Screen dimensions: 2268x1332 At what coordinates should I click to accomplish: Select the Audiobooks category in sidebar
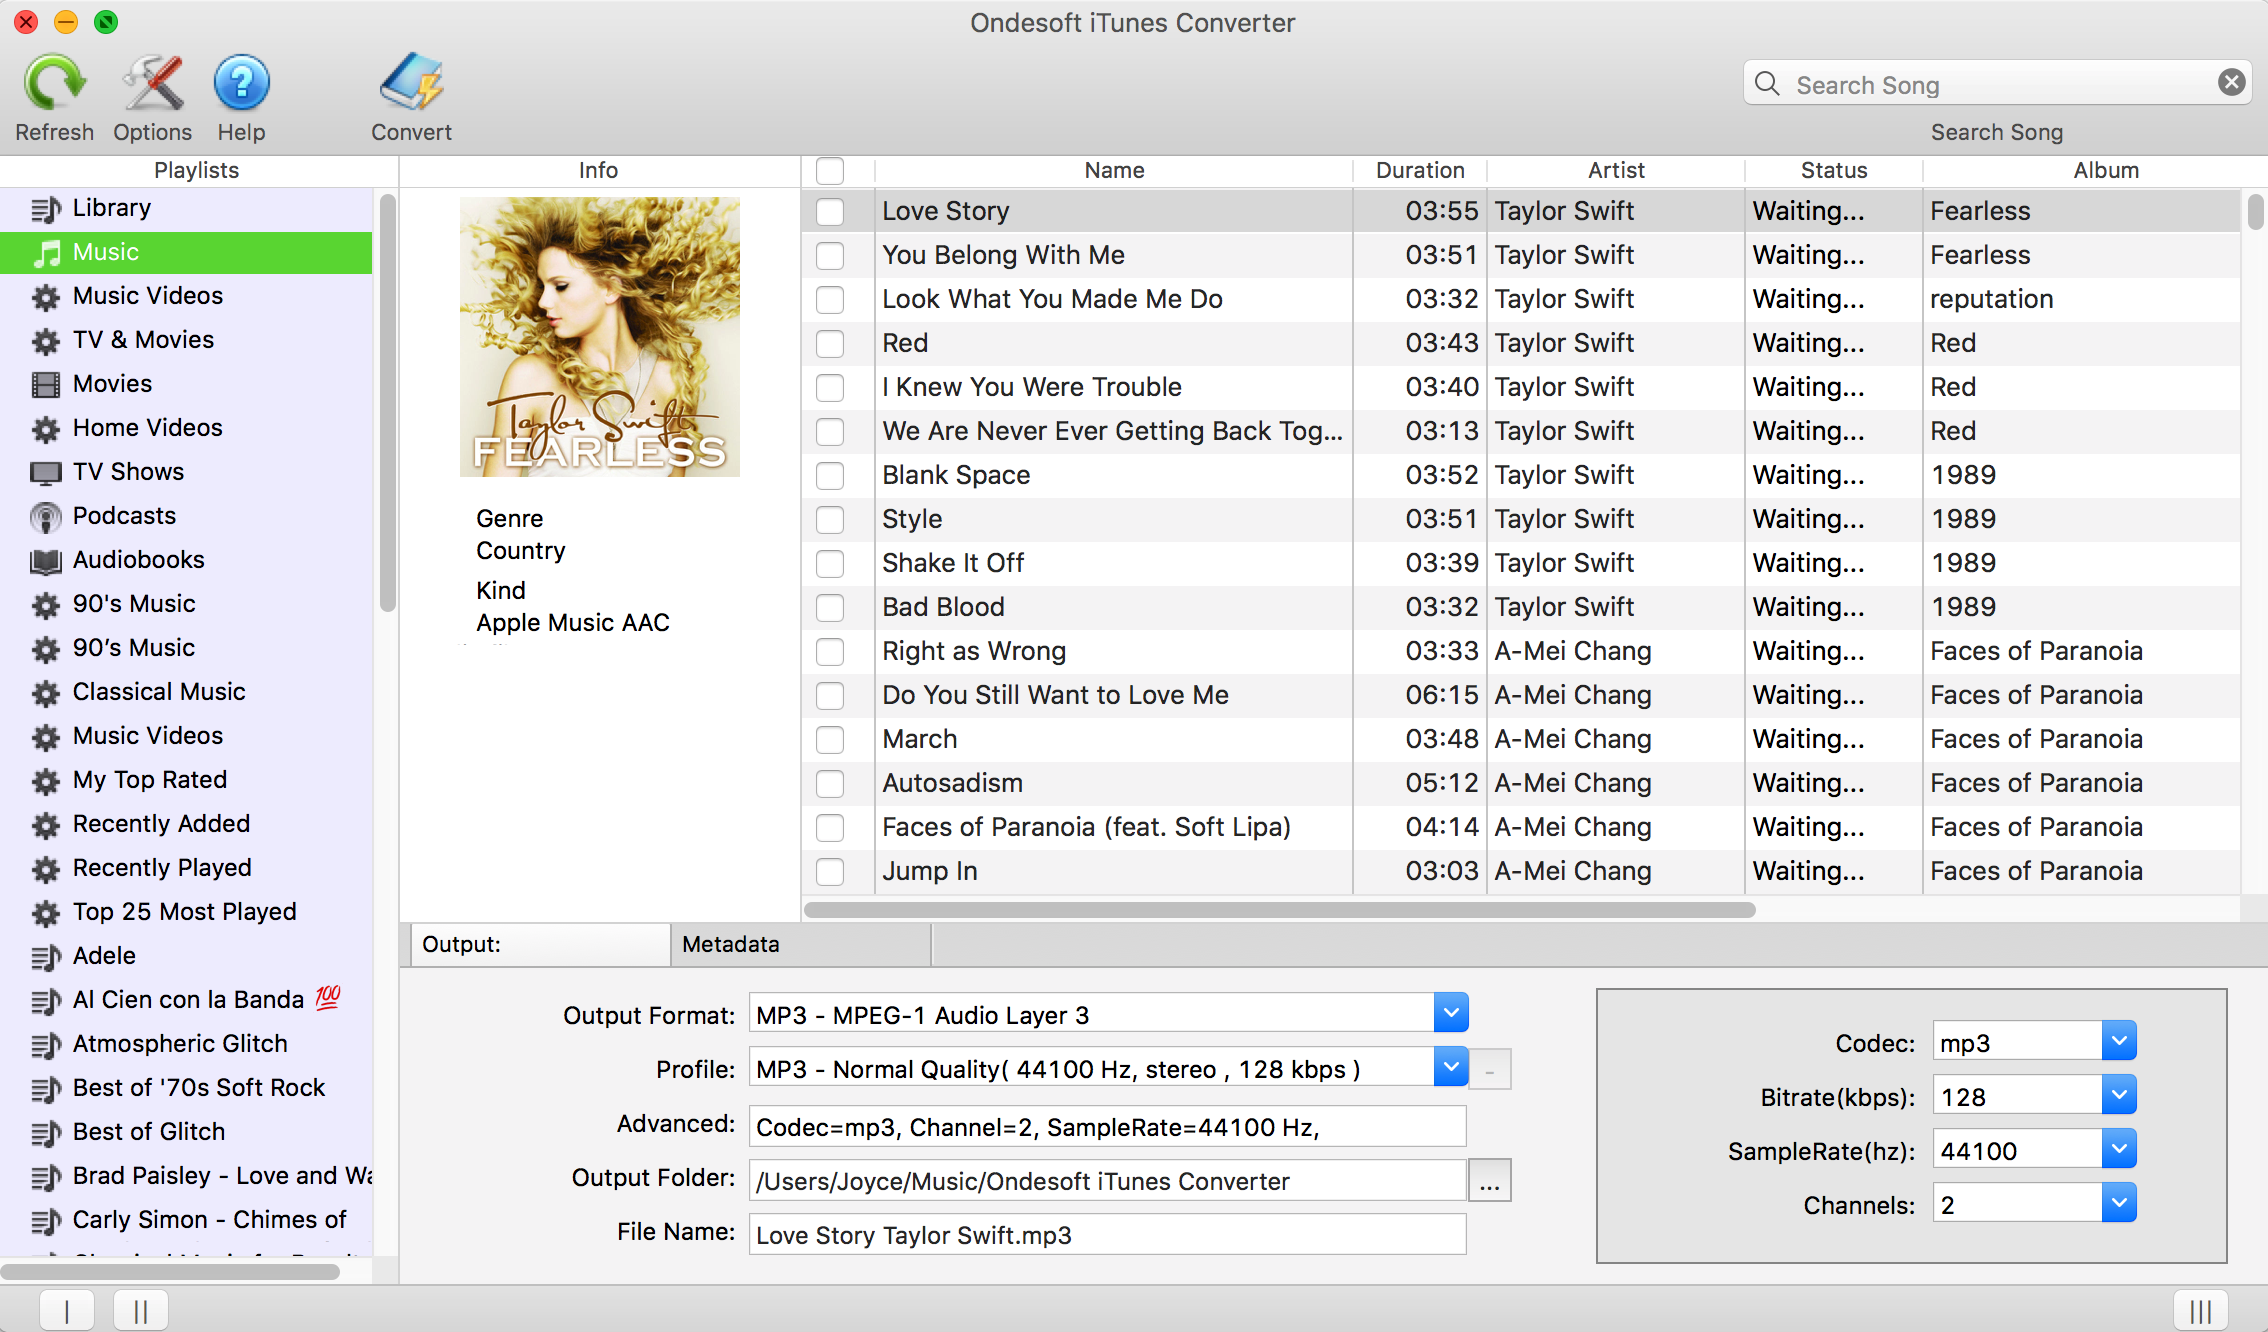(139, 558)
